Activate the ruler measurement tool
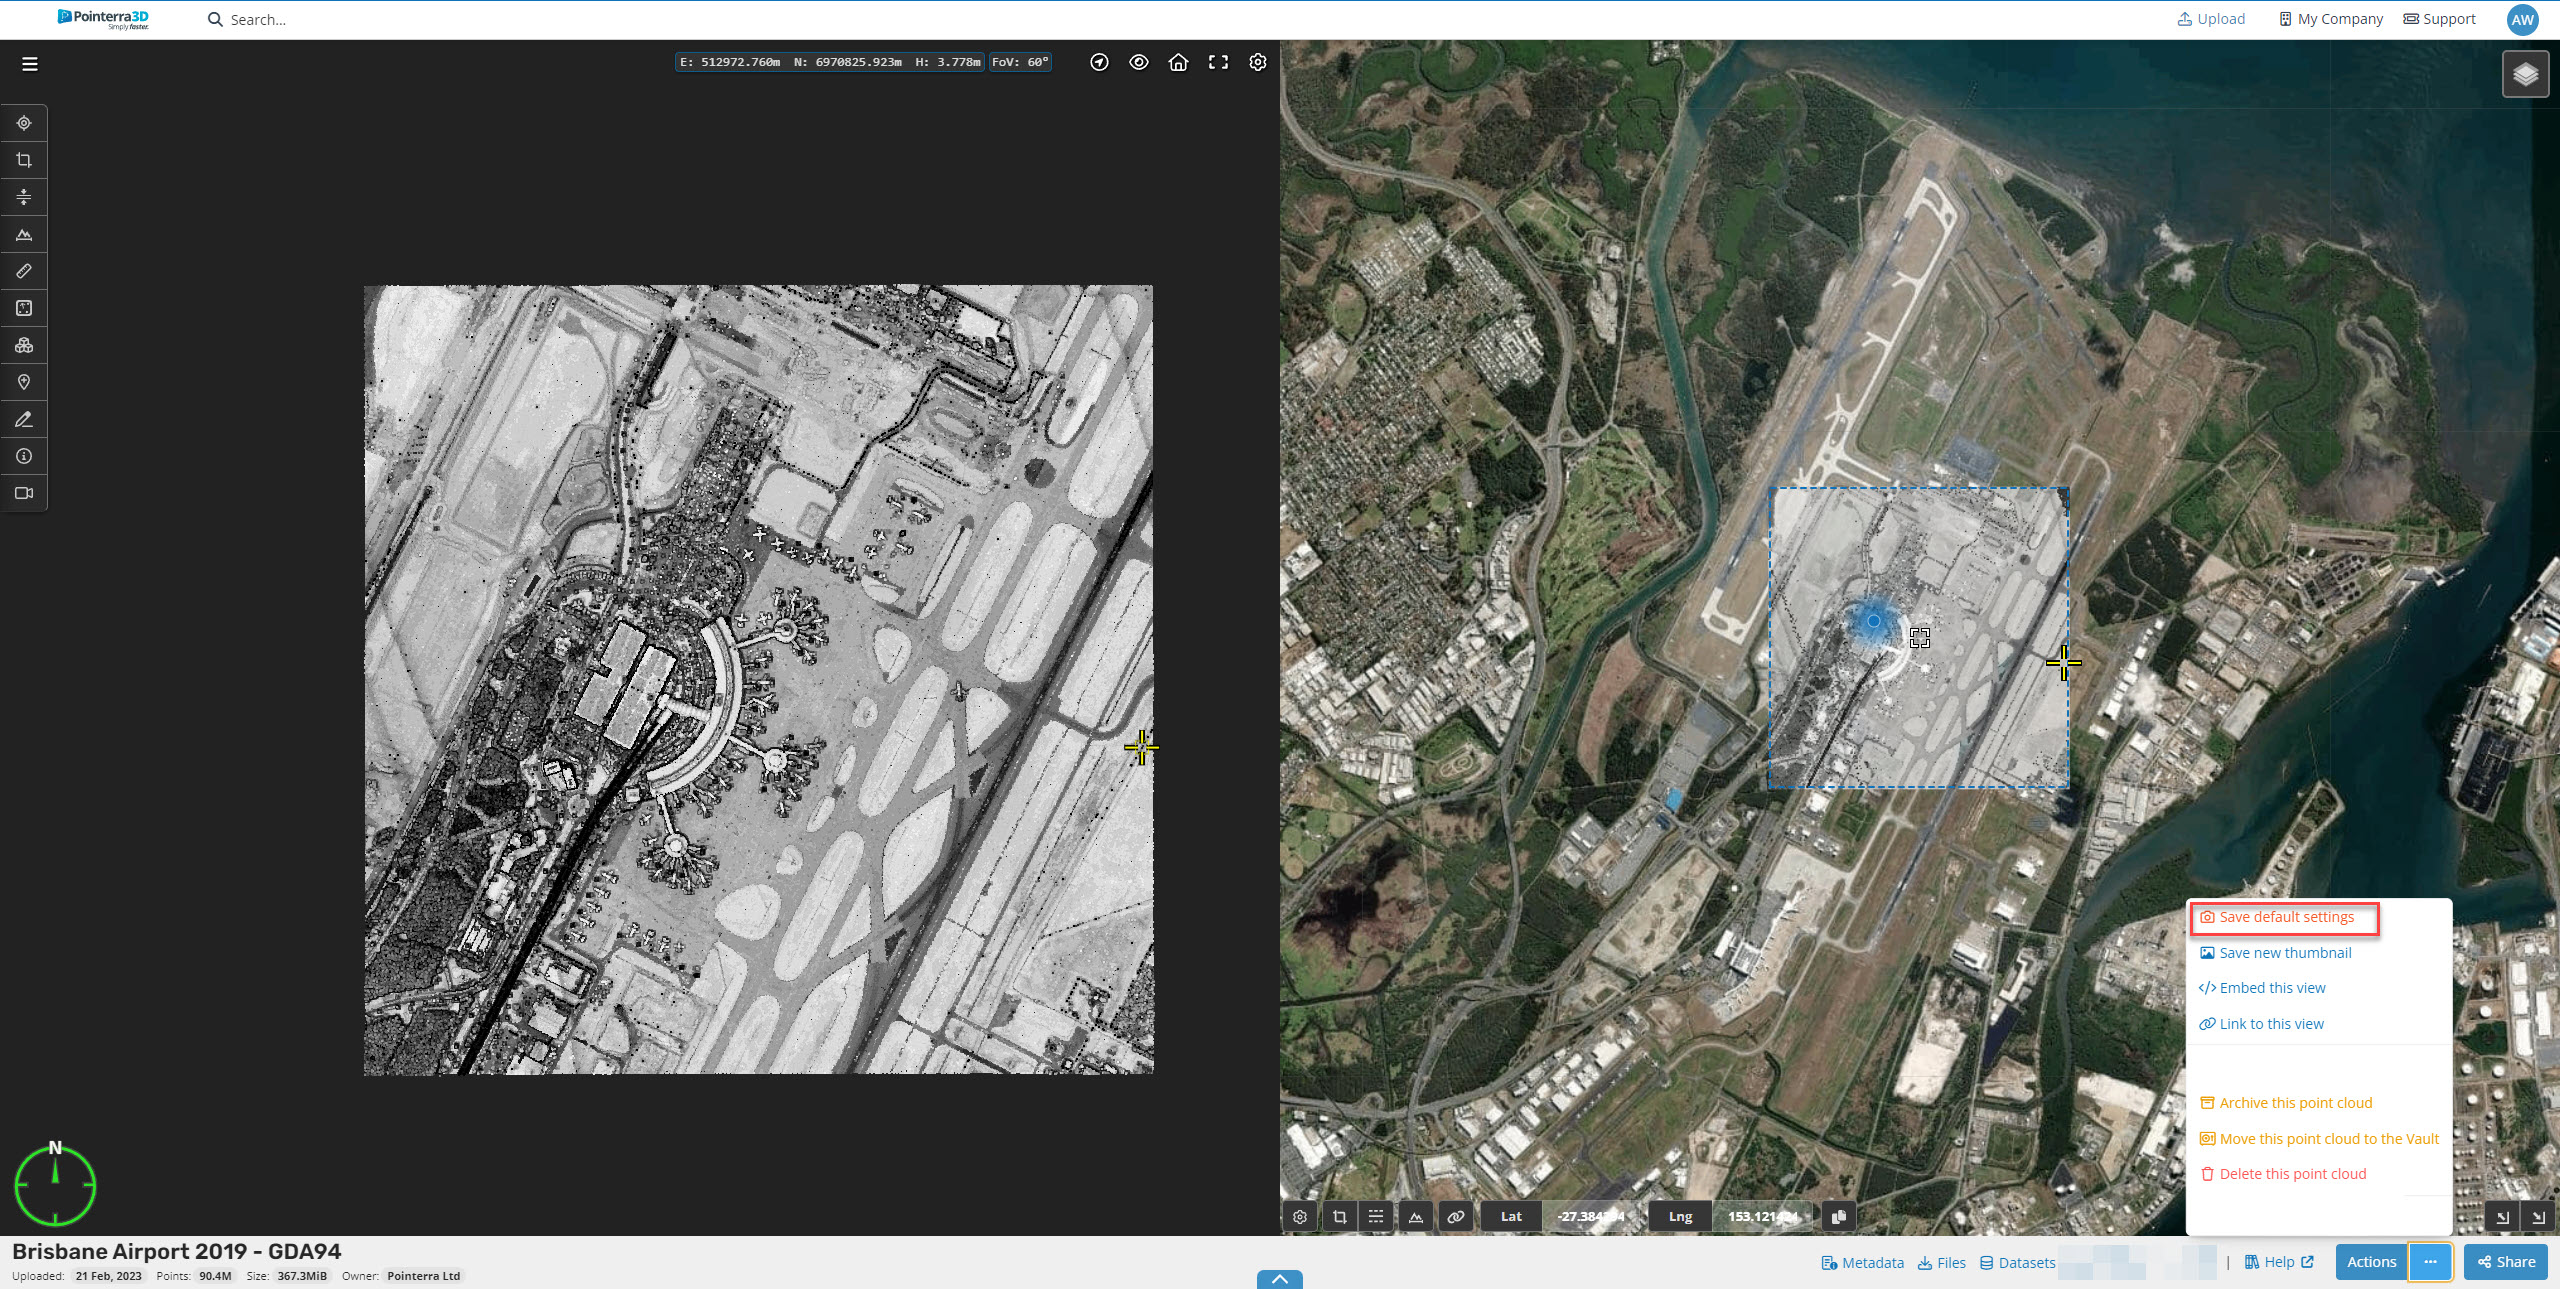Screen dimensions: 2560x1289 [x=24, y=271]
